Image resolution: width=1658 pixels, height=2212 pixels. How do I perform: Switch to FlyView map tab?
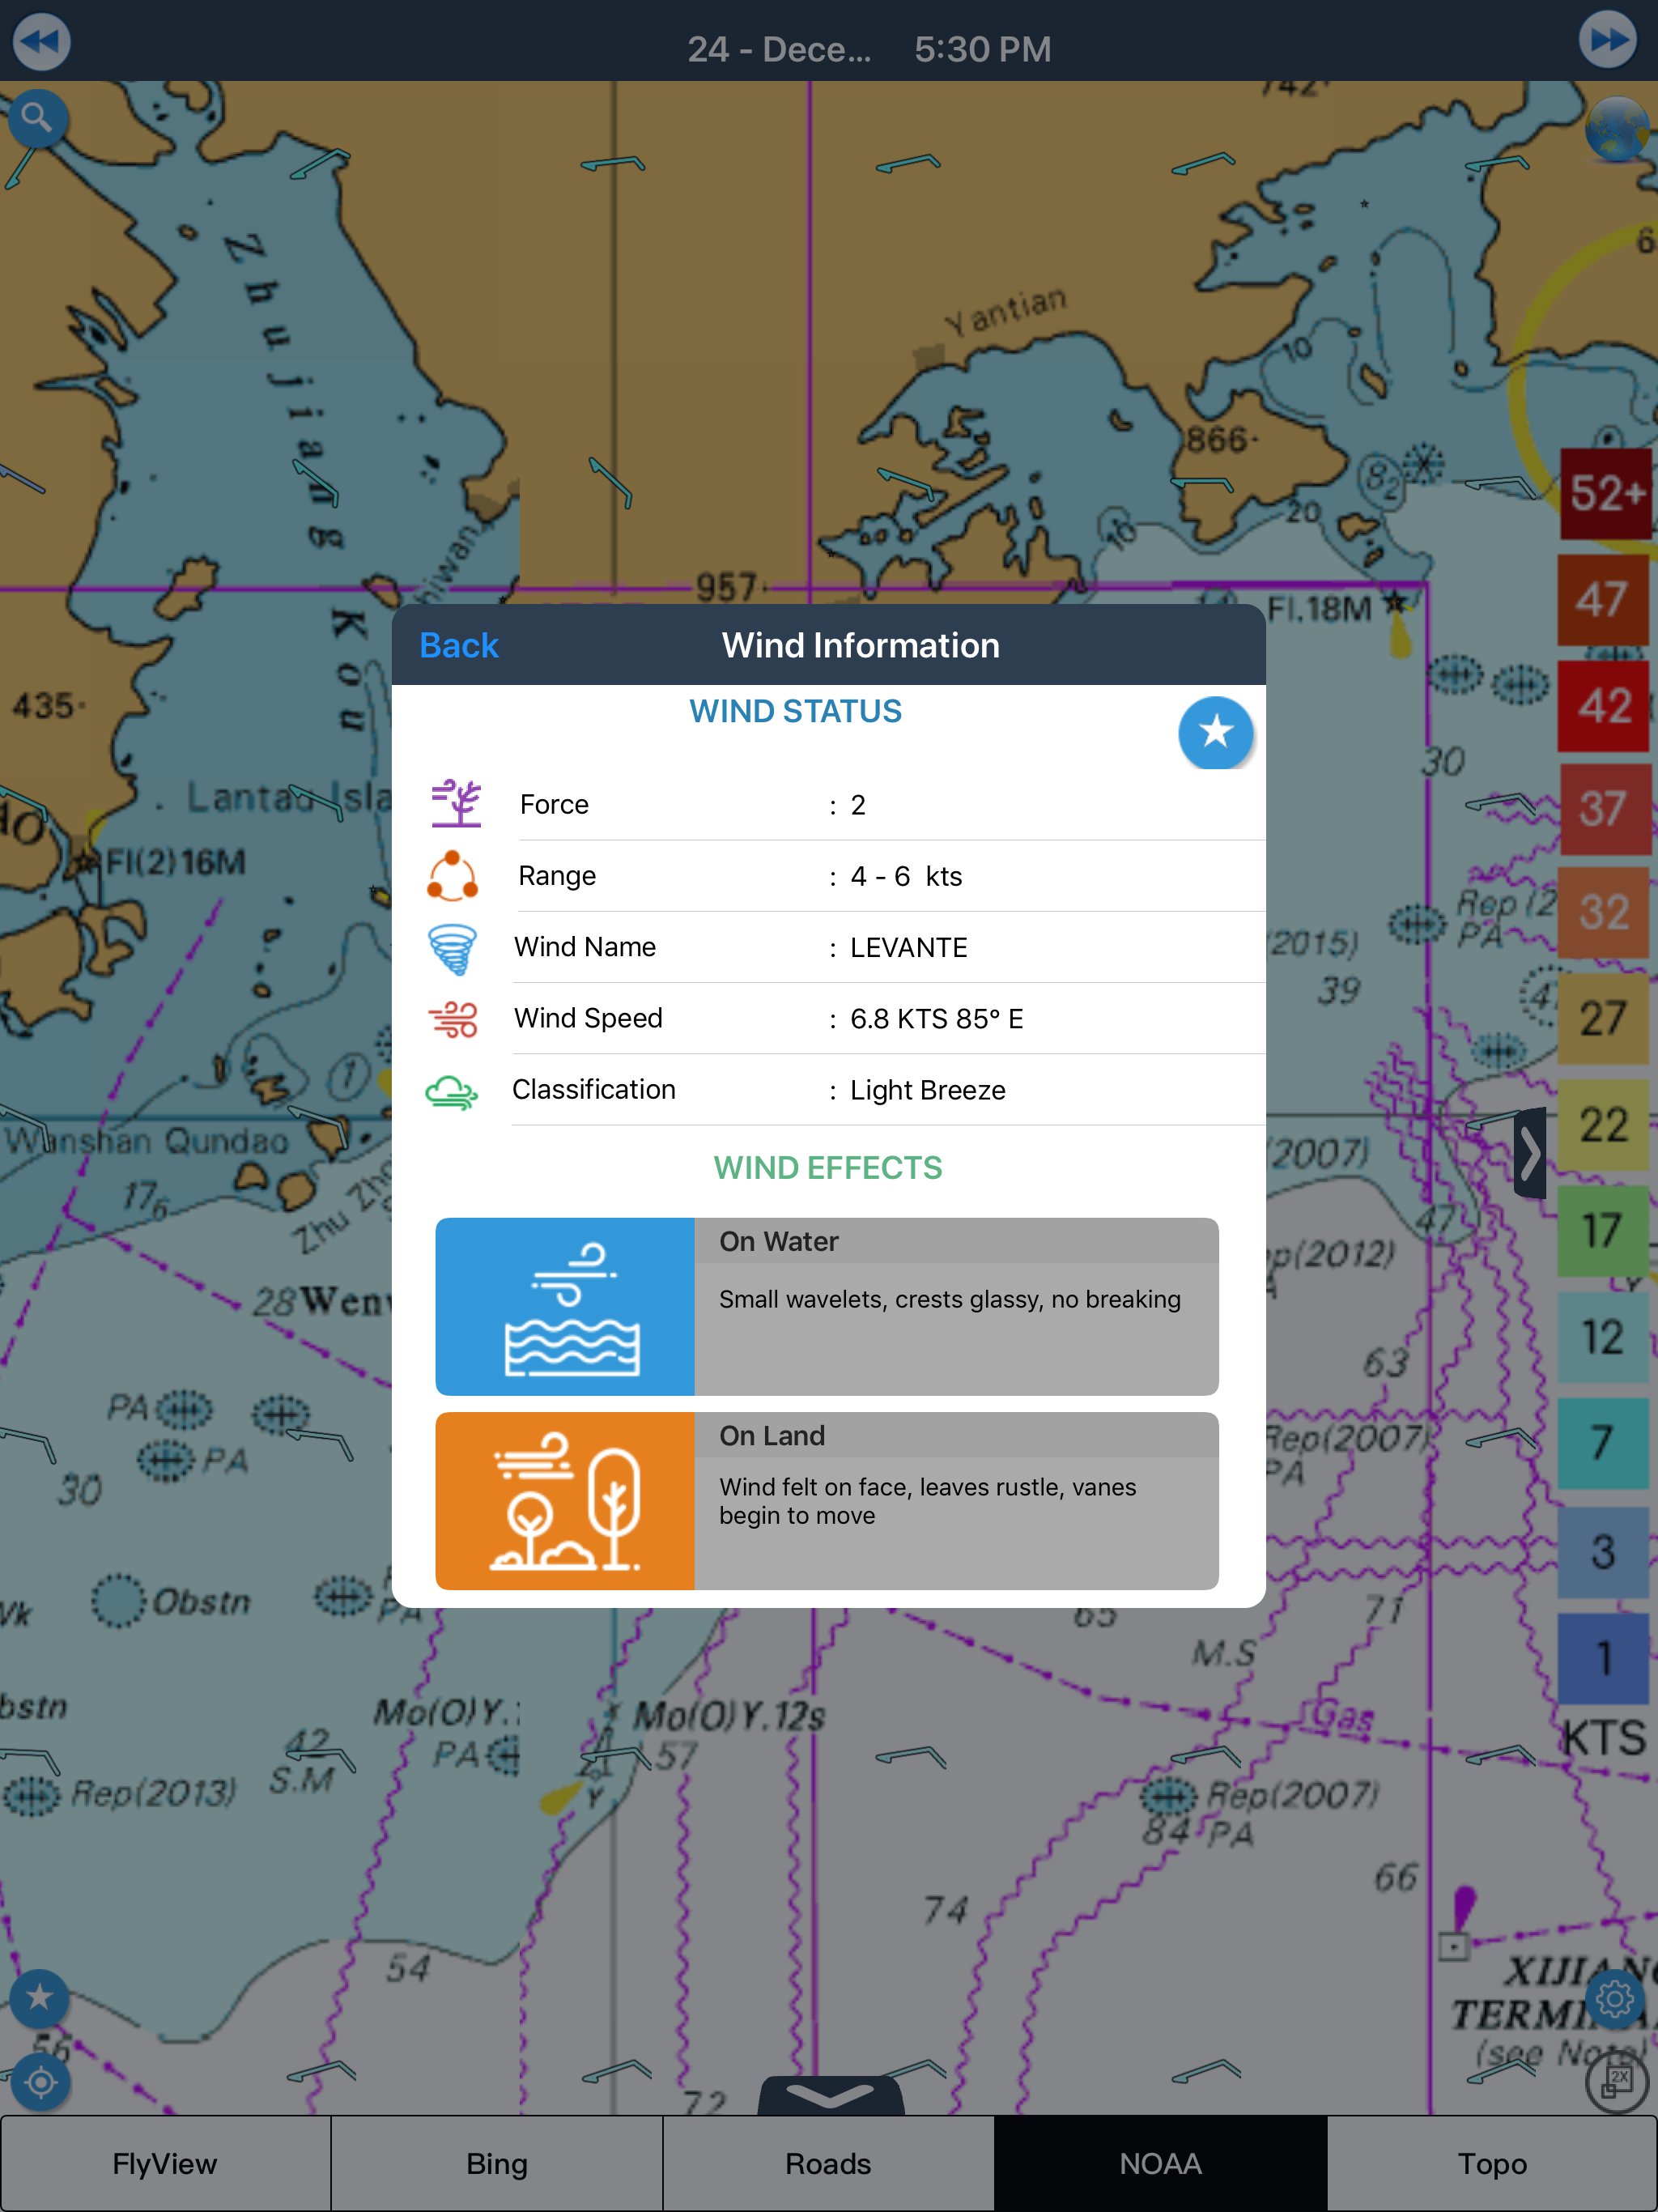(x=165, y=2163)
